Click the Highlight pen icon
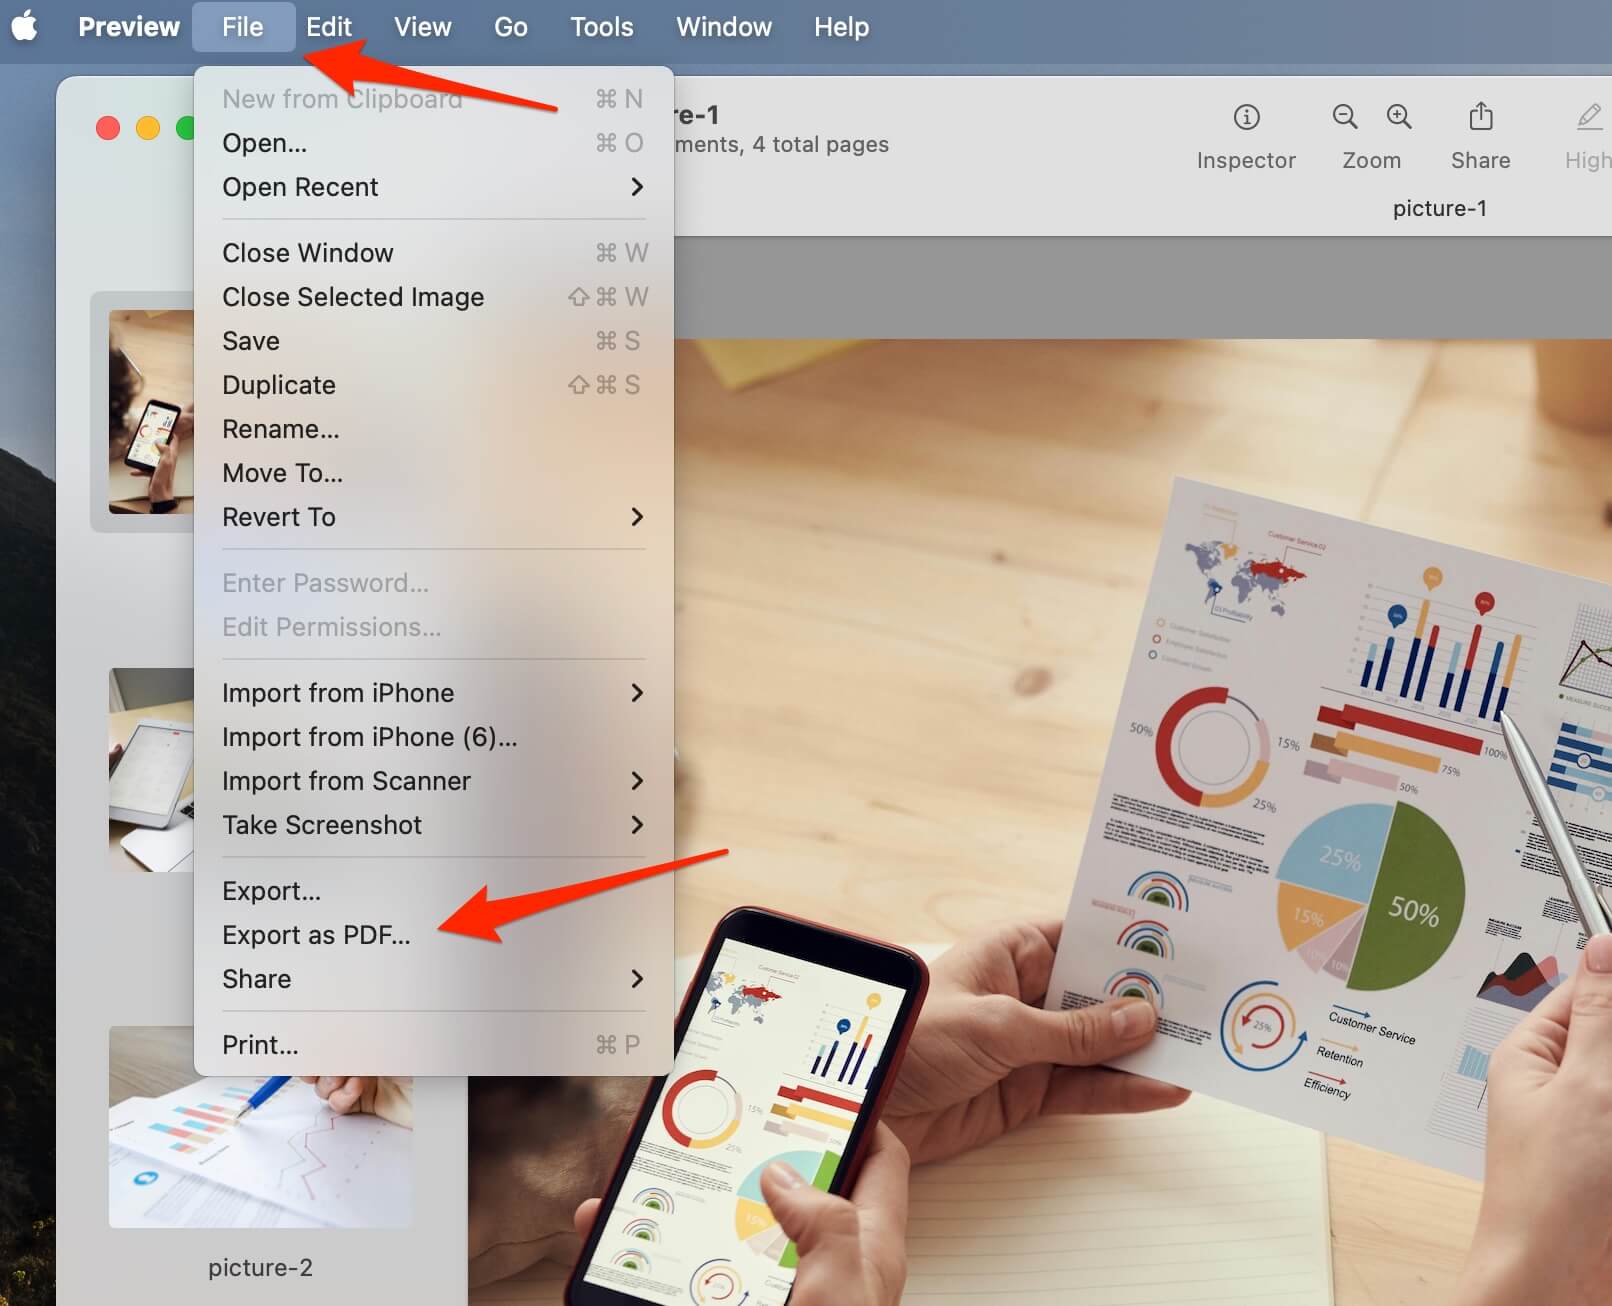The image size is (1612, 1306). click(x=1588, y=118)
